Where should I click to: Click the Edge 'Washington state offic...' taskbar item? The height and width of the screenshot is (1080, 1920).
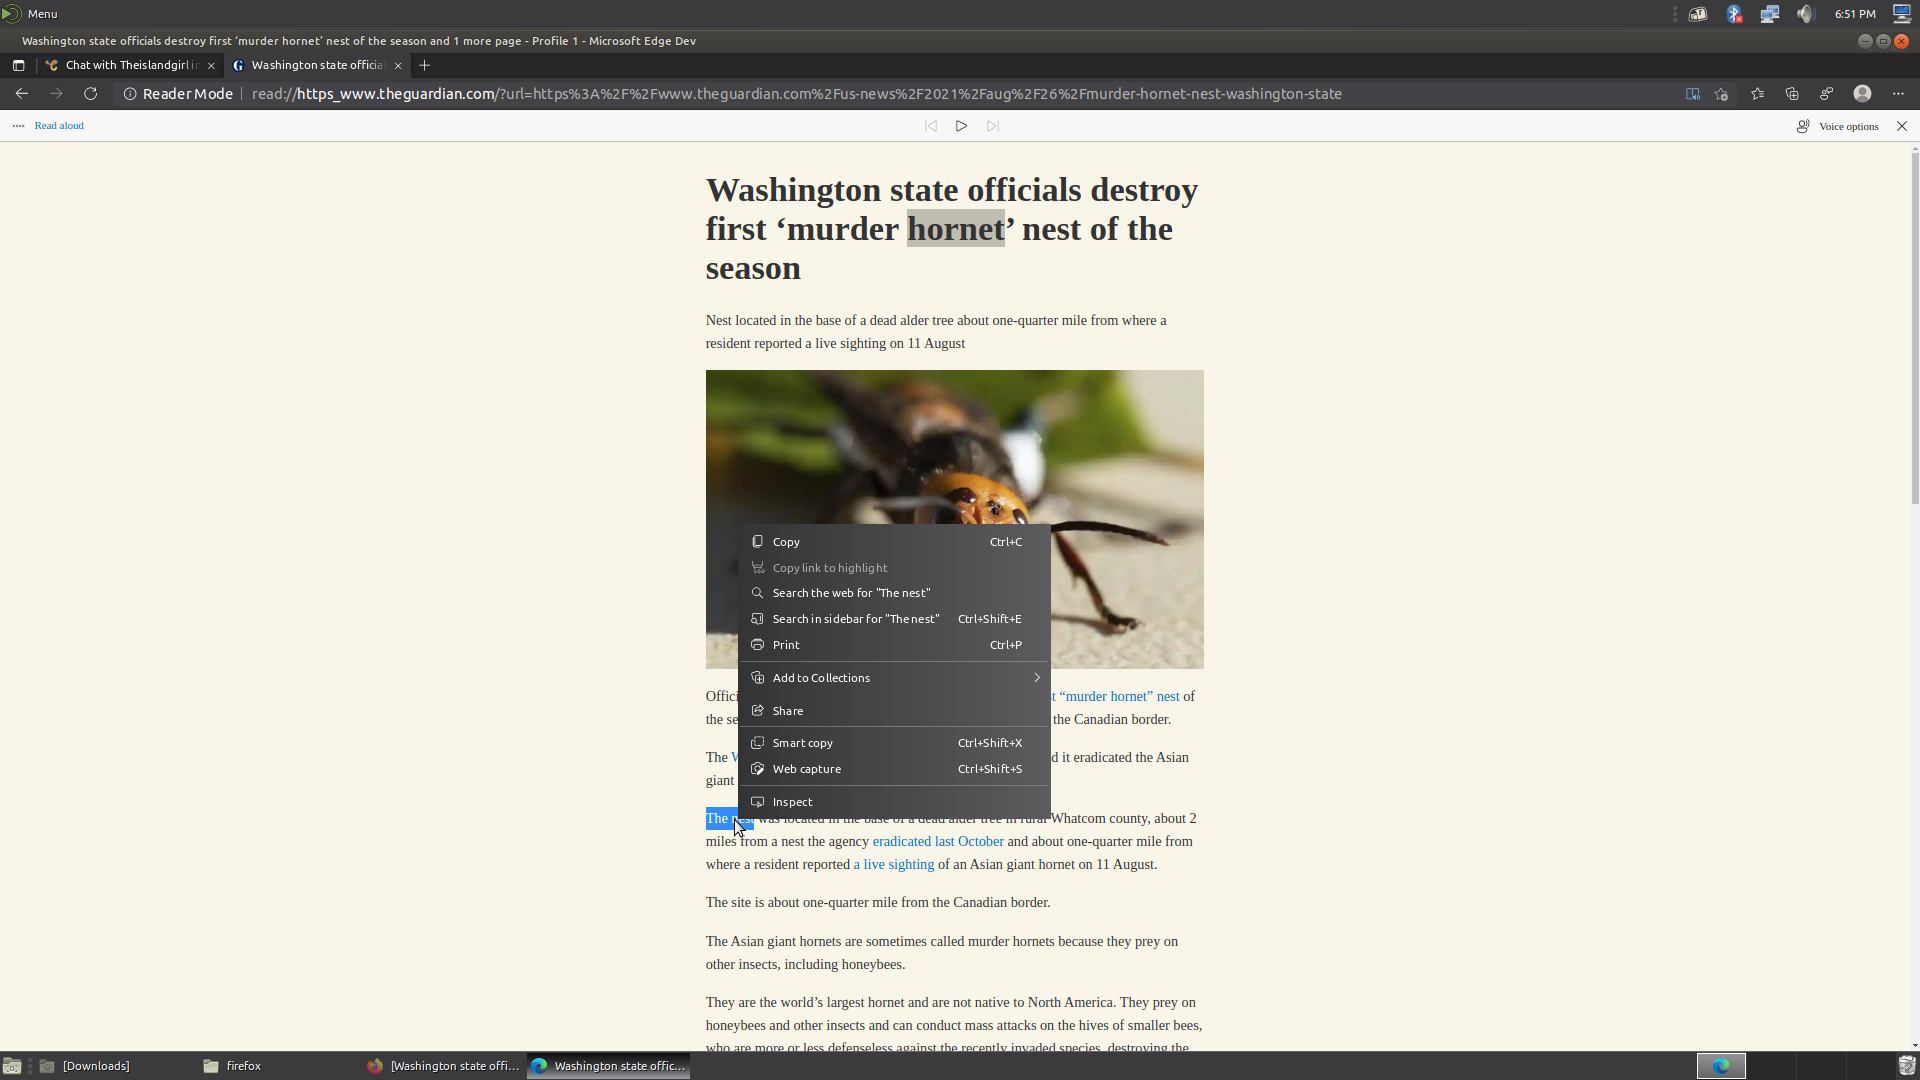coord(609,1066)
